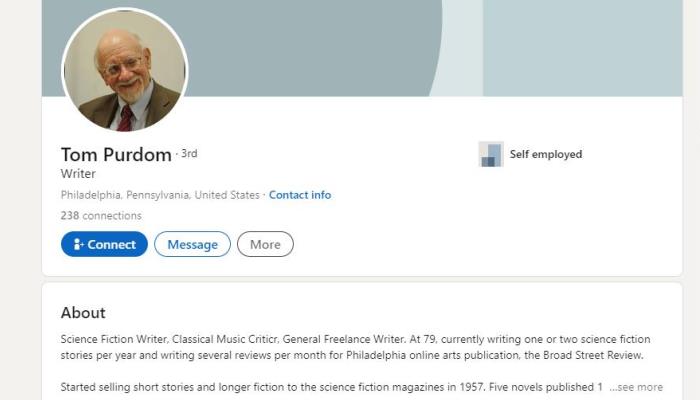Click the Connect button

[104, 244]
